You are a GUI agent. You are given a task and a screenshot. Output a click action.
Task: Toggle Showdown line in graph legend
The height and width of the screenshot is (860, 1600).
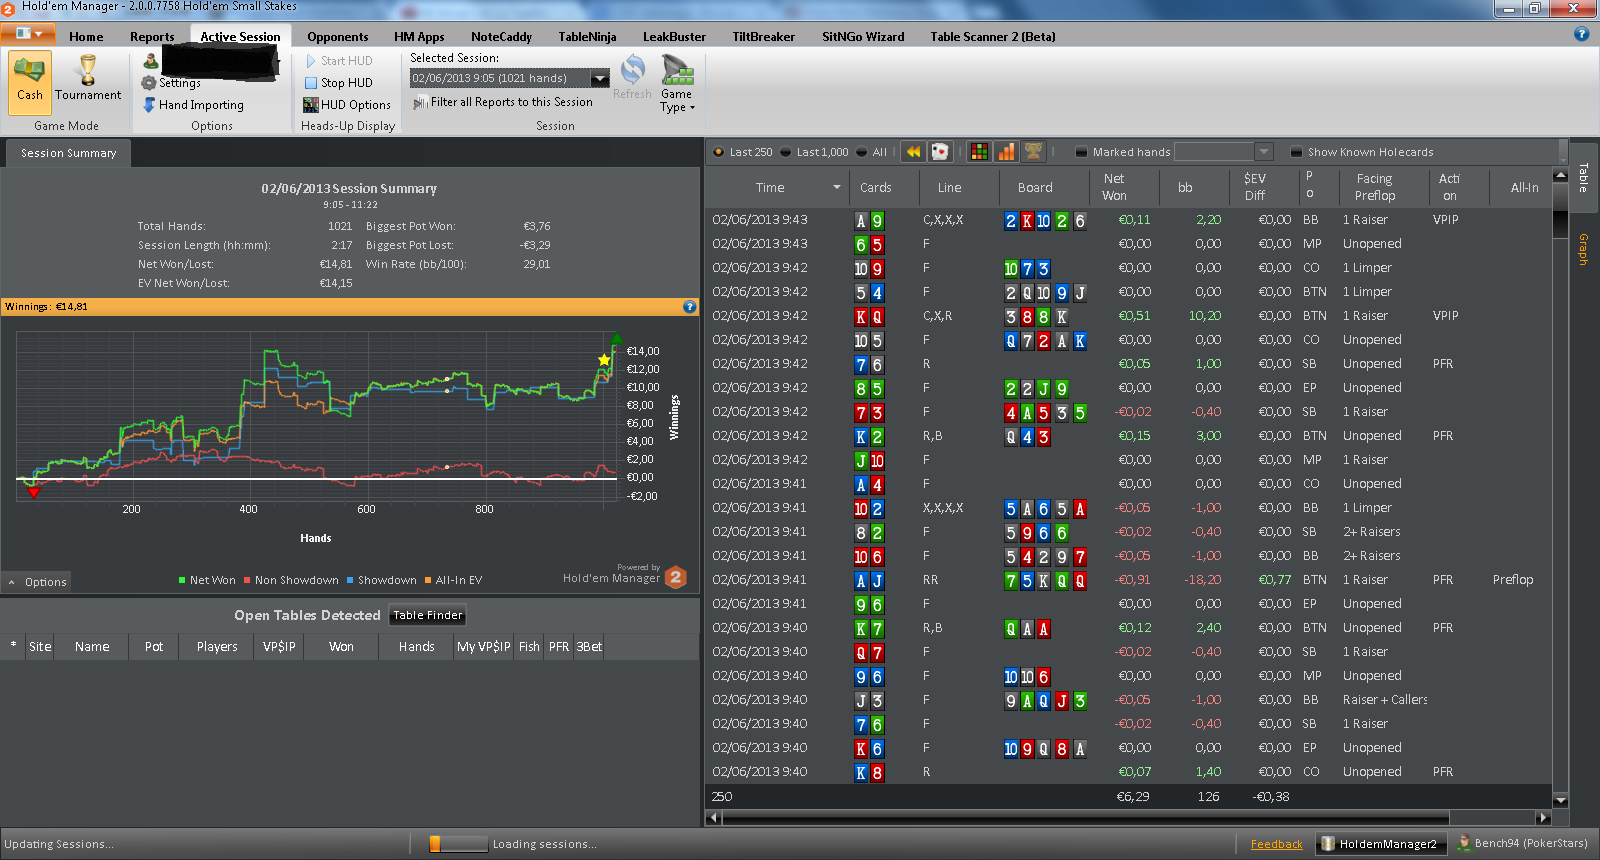381,580
